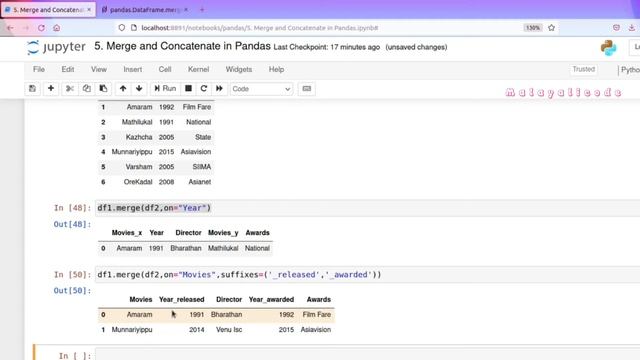This screenshot has width=640, height=360.
Task: Click the code cell In [50]
Action: click(367, 275)
